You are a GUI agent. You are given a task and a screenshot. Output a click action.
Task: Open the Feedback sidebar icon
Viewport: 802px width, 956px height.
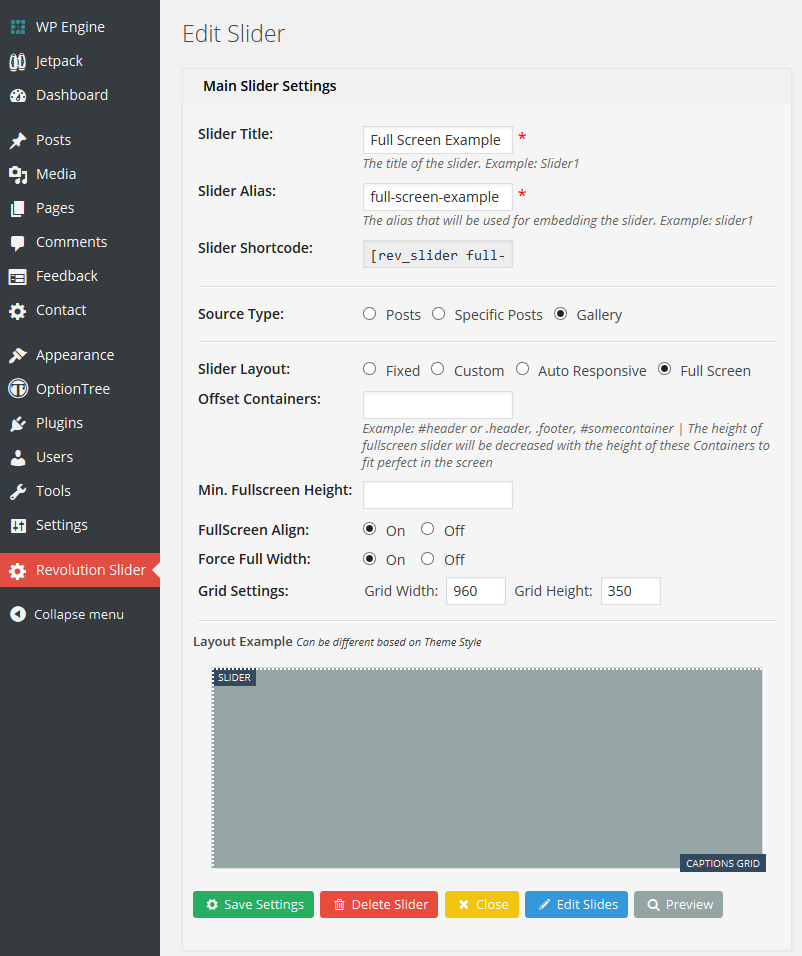coord(19,275)
